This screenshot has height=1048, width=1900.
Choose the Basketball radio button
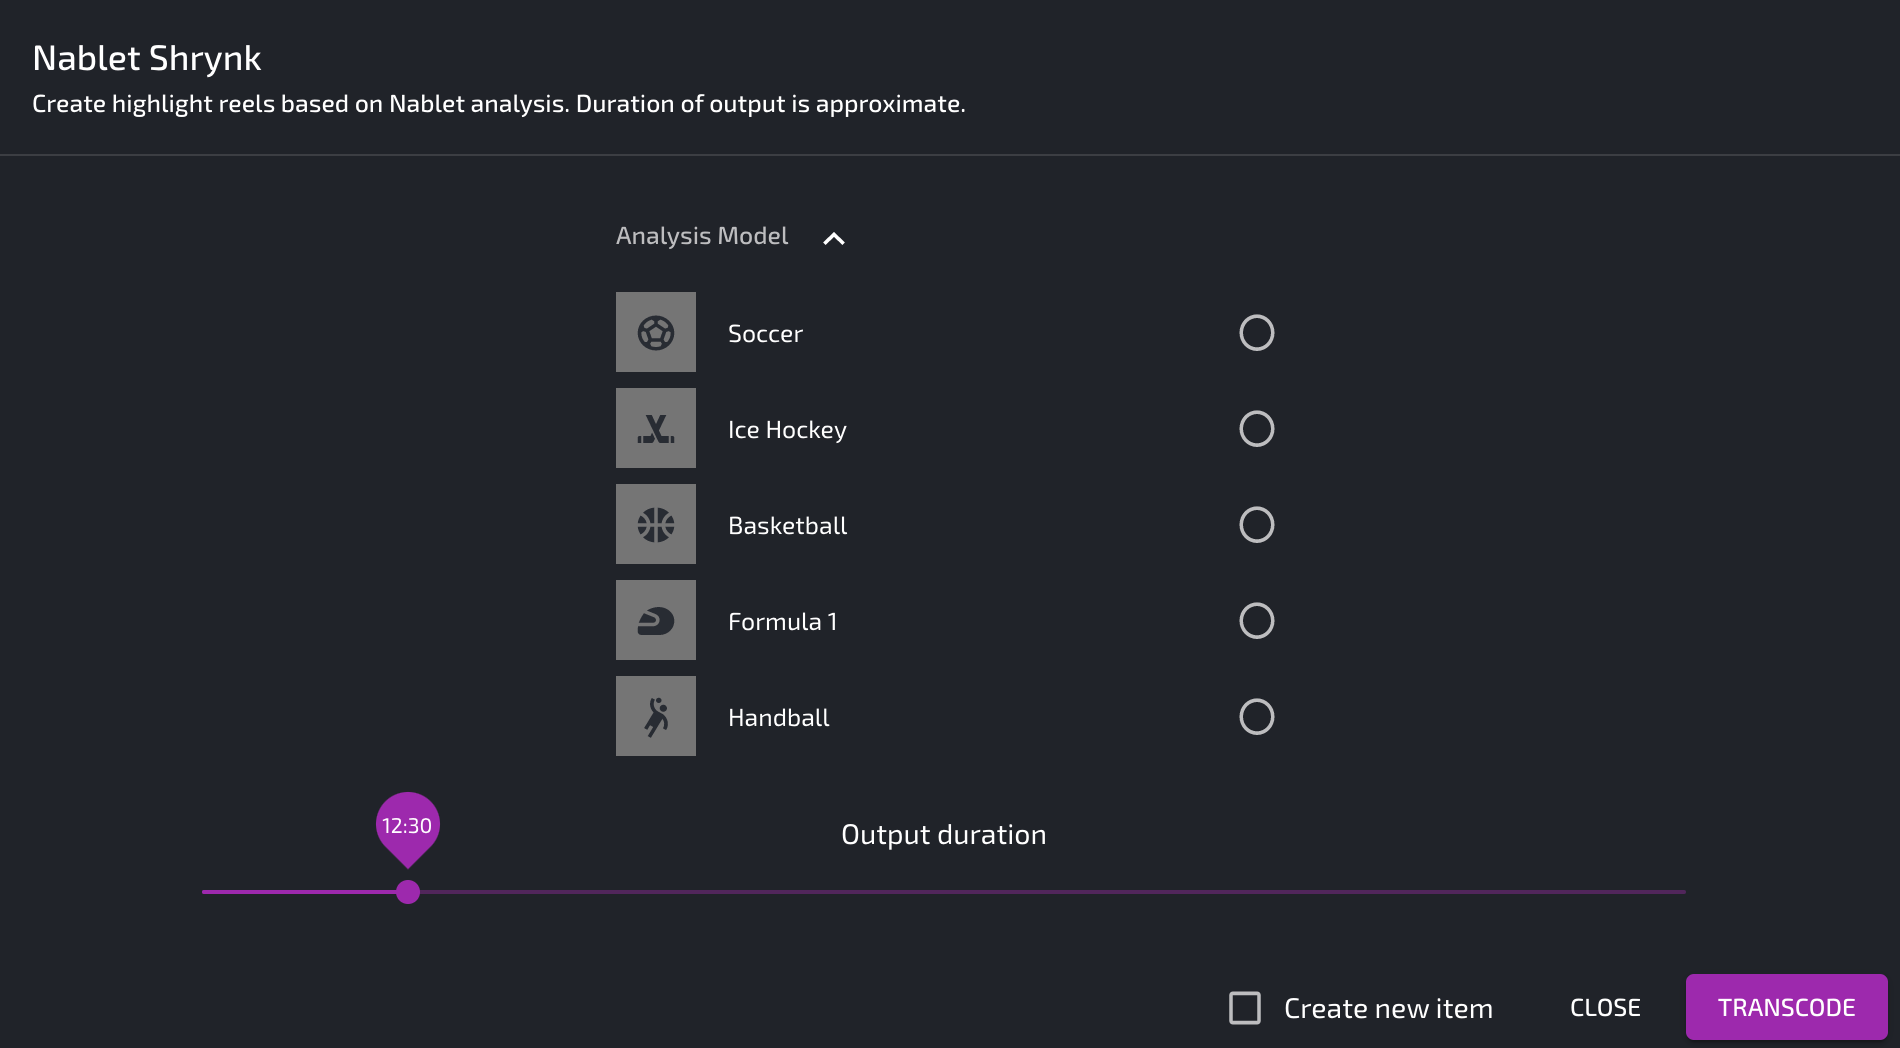pos(1256,525)
